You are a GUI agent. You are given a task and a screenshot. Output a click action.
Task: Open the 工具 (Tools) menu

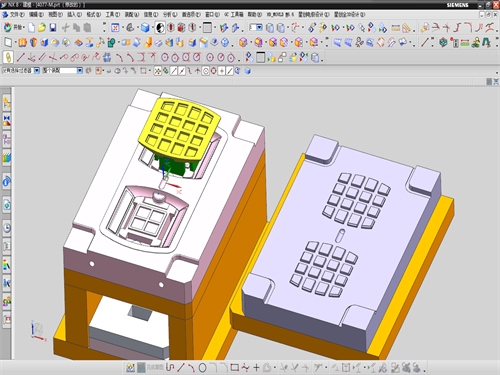tap(112, 15)
